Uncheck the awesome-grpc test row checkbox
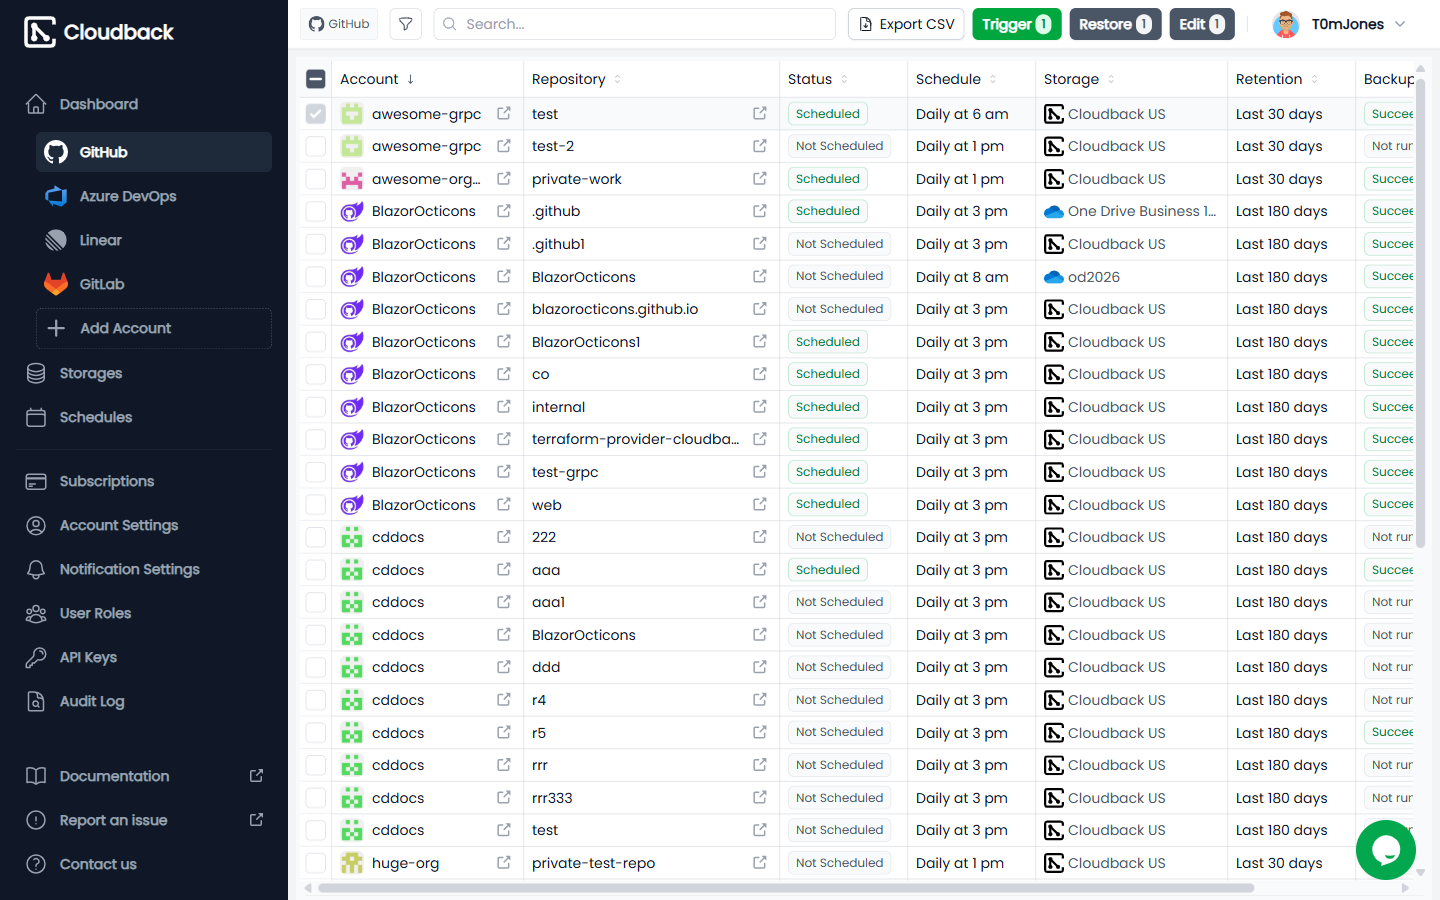 (316, 114)
